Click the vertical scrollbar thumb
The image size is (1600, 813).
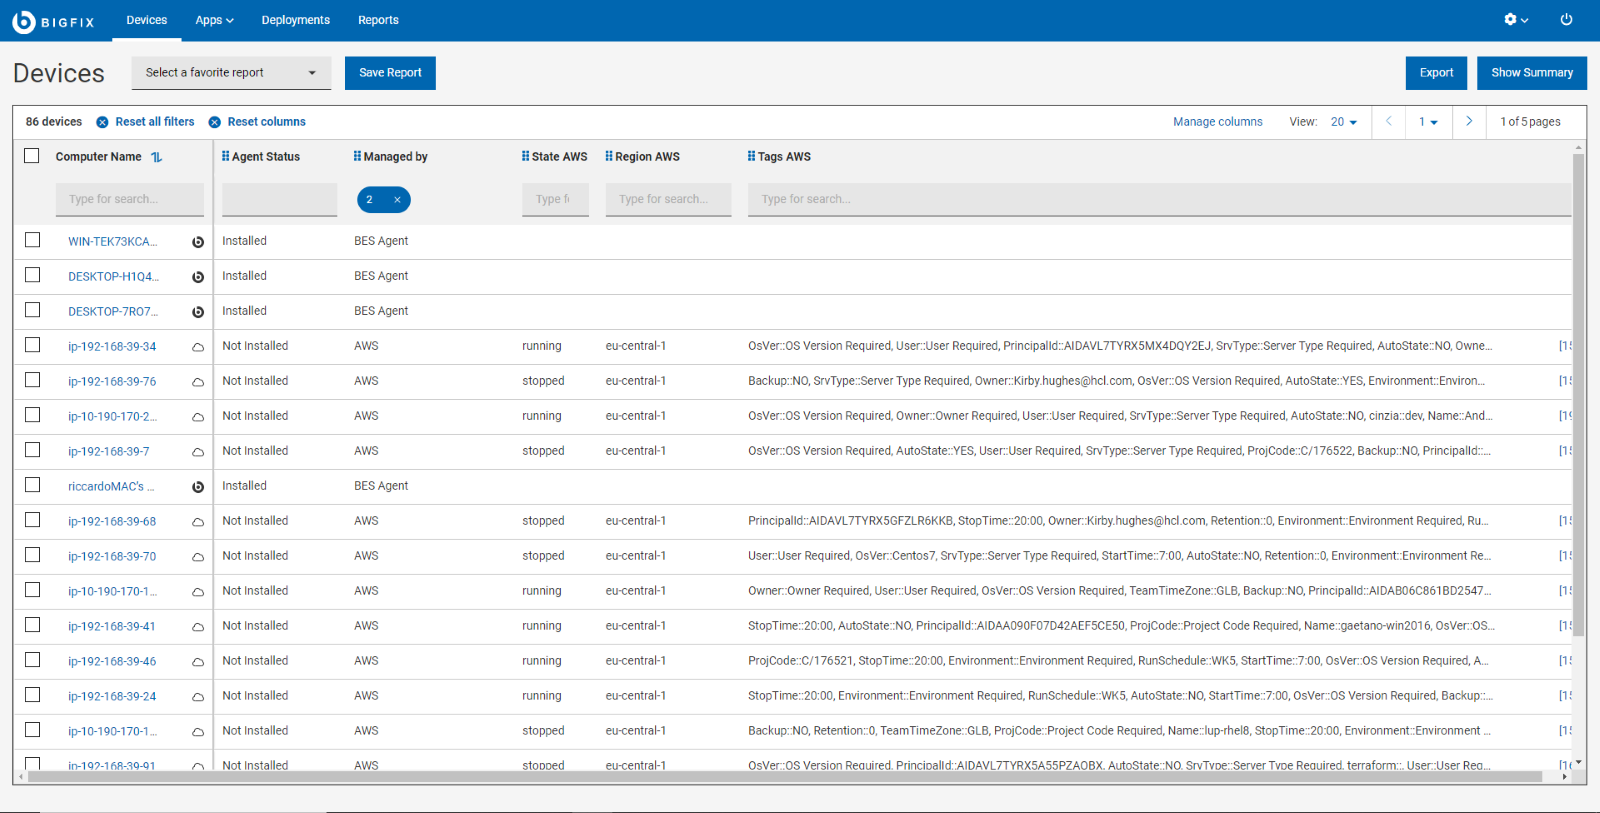pos(1579,395)
